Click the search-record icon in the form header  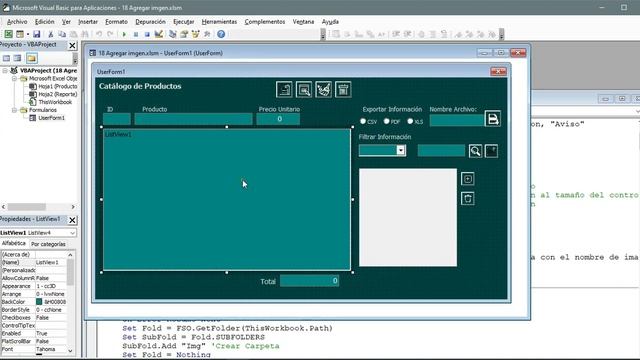tap(304, 89)
